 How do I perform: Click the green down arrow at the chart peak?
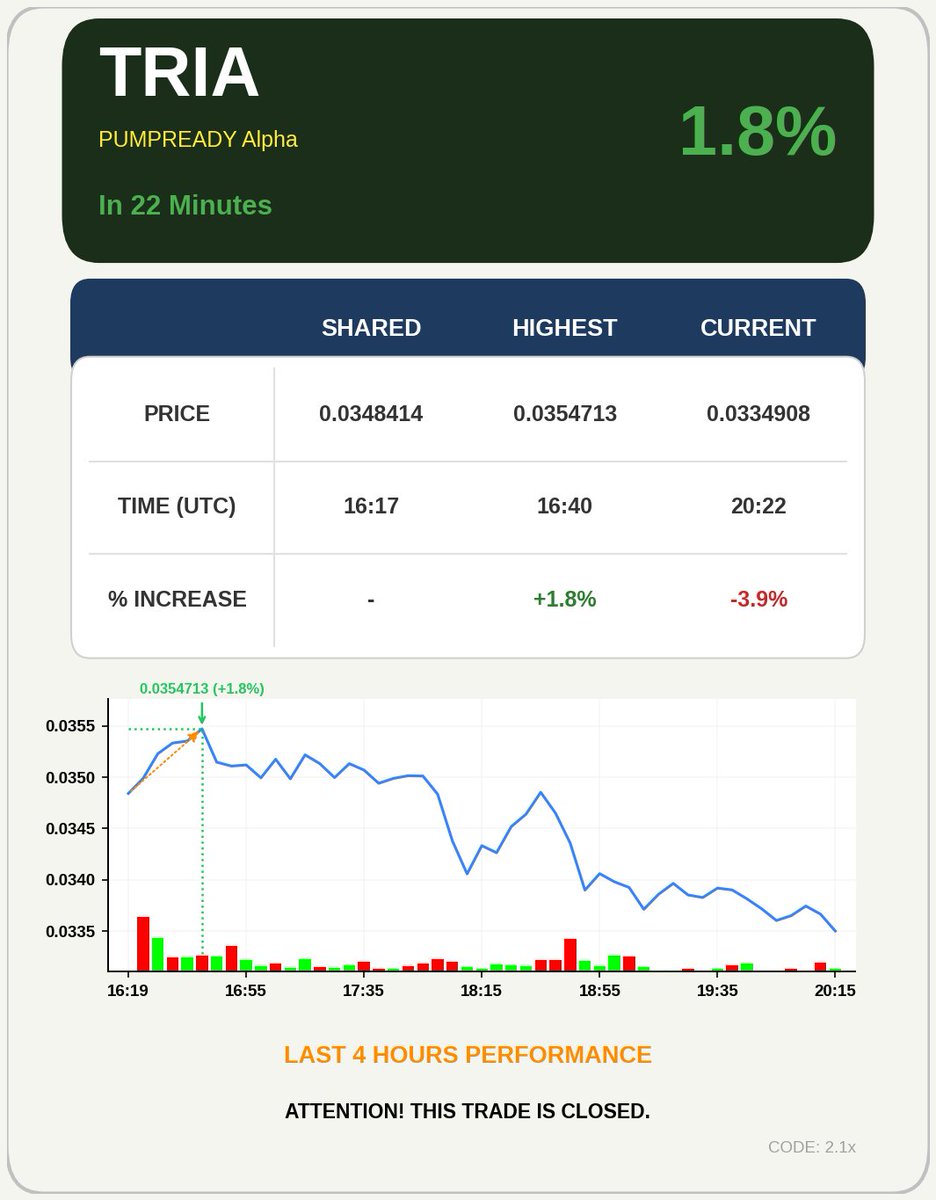click(202, 713)
